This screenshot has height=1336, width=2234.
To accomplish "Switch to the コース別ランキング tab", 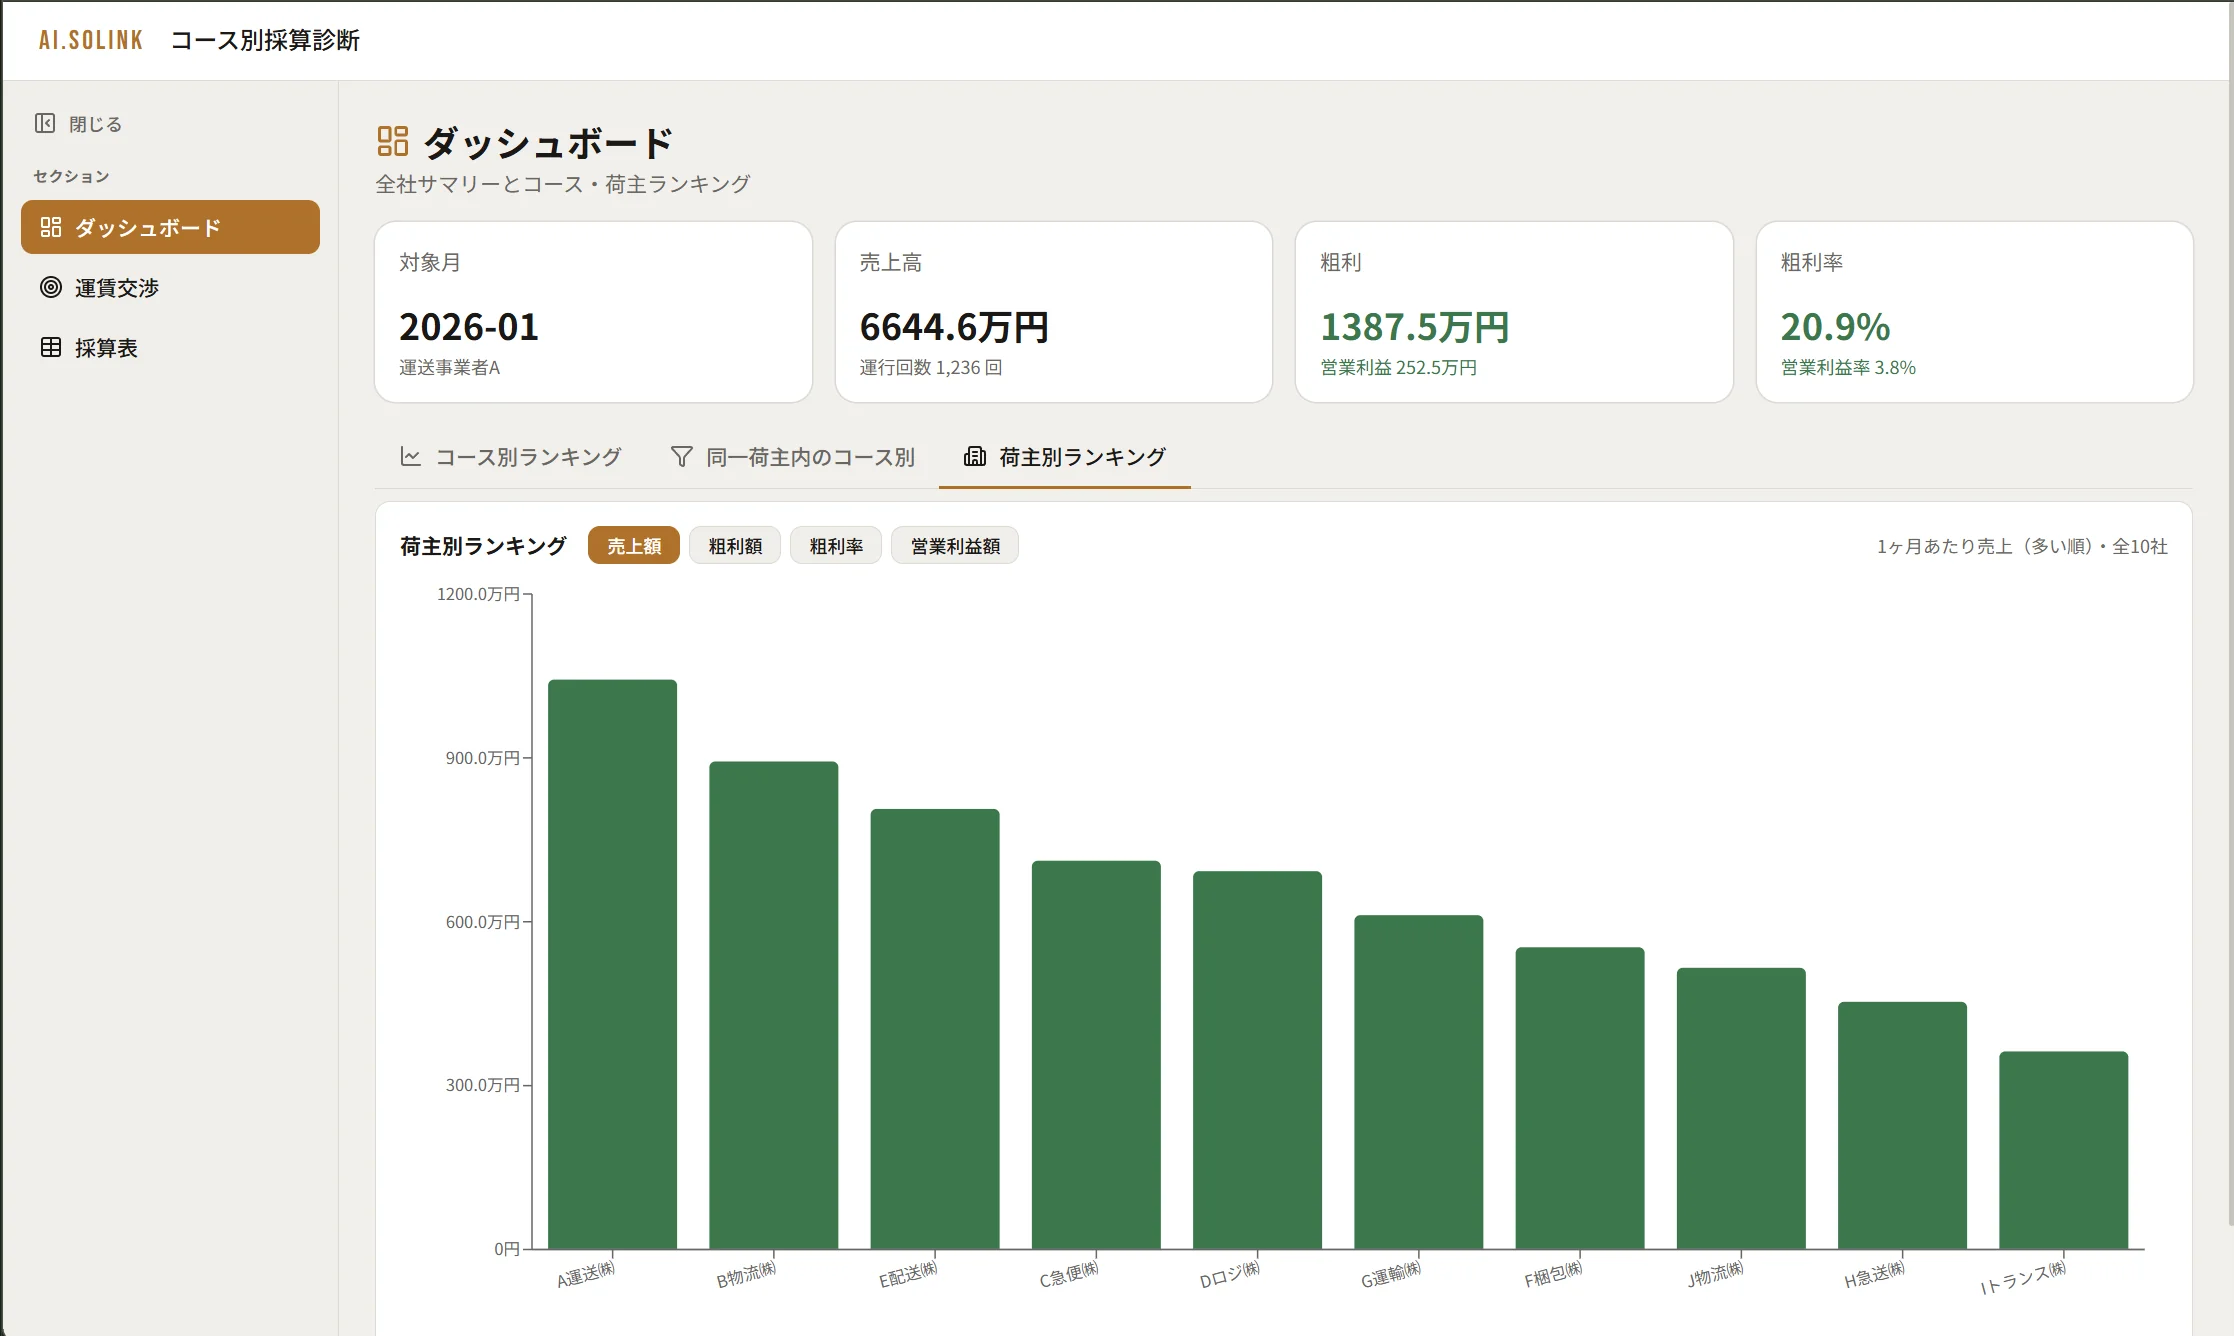I will click(x=510, y=457).
